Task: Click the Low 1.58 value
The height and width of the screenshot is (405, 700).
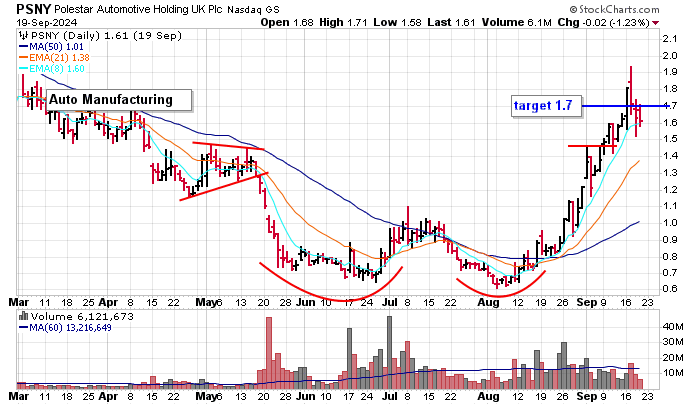Action: 398,22
